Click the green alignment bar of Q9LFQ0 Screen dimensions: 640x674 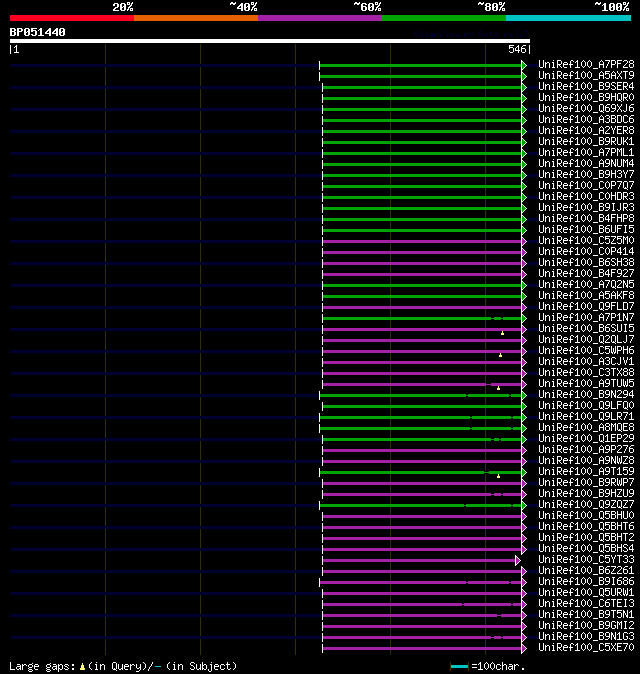pos(422,407)
